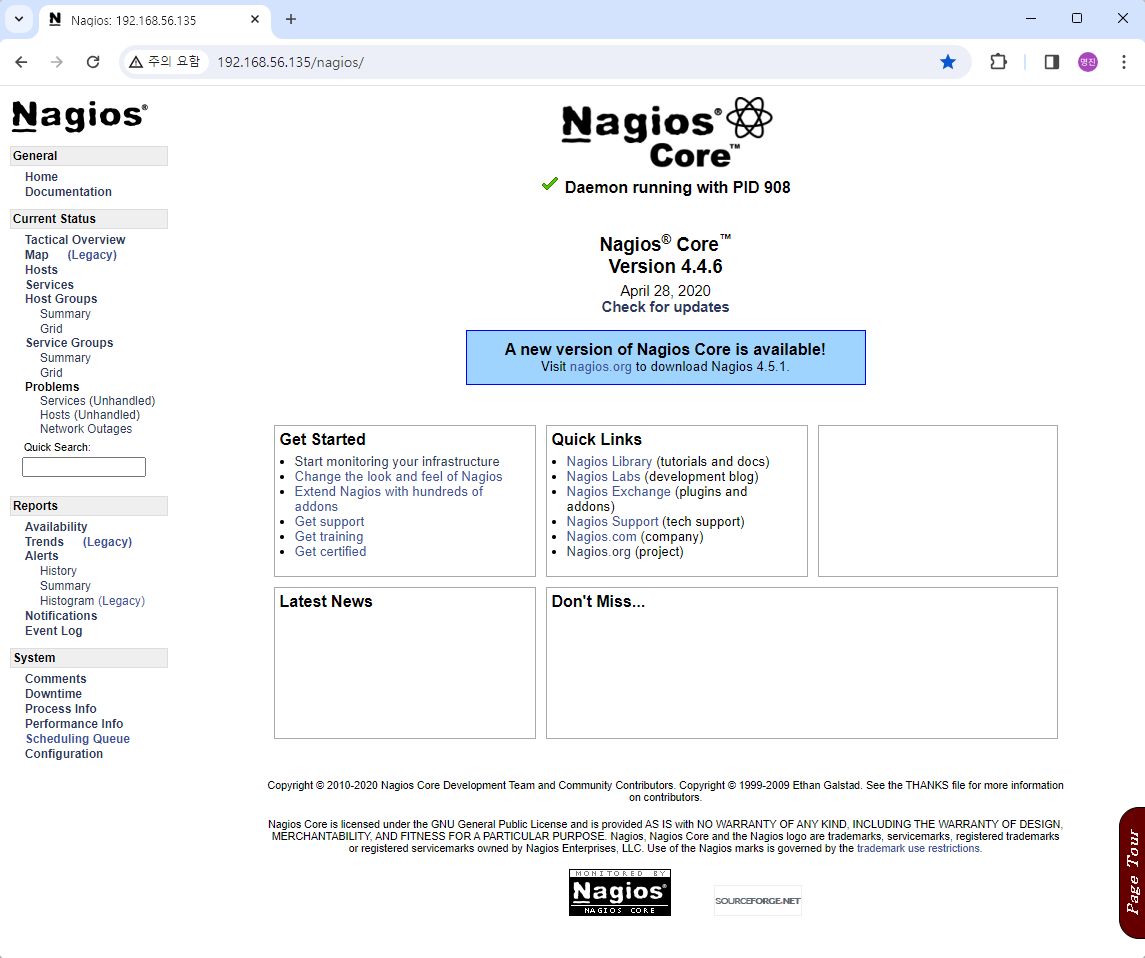Open Configuration page
This screenshot has width=1145, height=958.
(x=64, y=754)
